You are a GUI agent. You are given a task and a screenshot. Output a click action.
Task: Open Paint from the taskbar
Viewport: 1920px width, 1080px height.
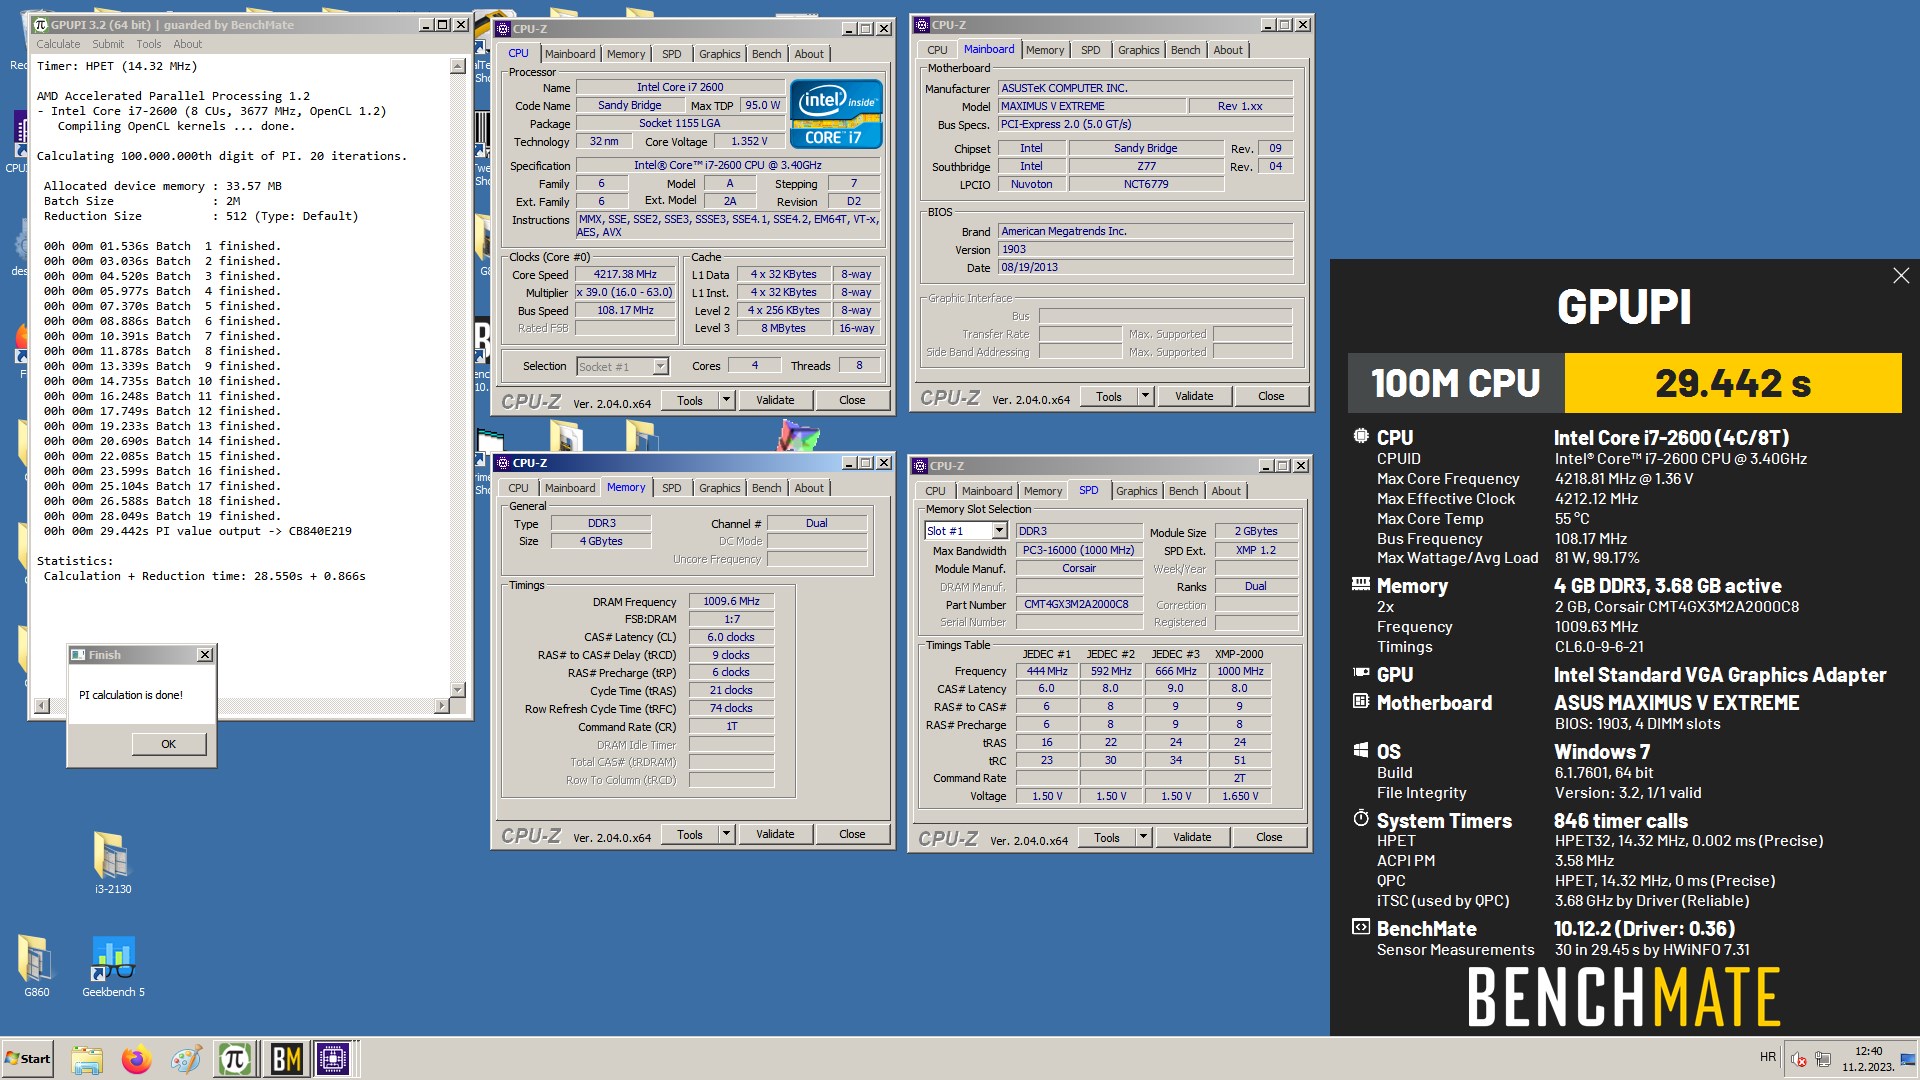click(185, 1059)
